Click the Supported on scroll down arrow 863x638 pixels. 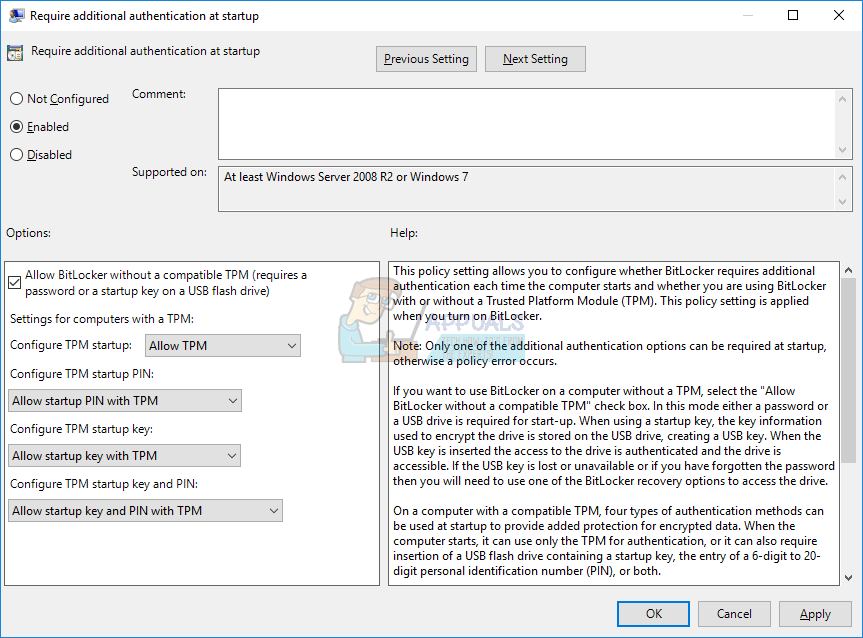842,202
